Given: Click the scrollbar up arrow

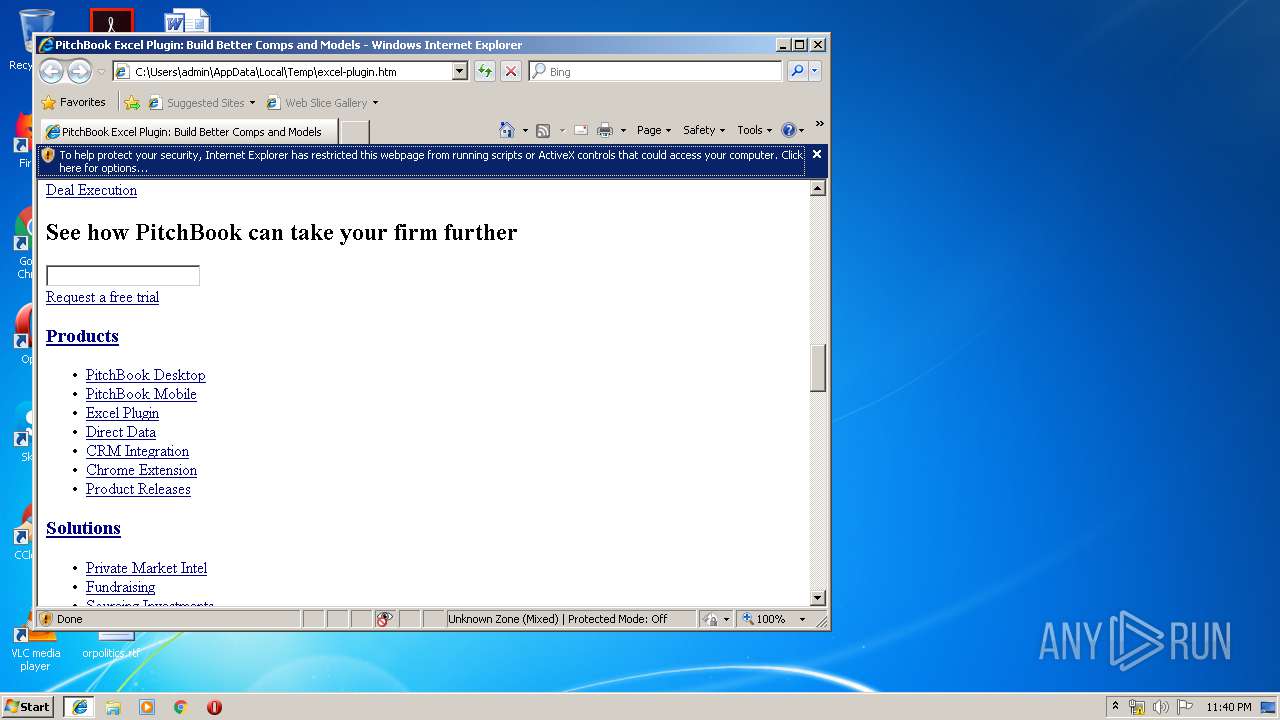Looking at the screenshot, I should tap(818, 188).
